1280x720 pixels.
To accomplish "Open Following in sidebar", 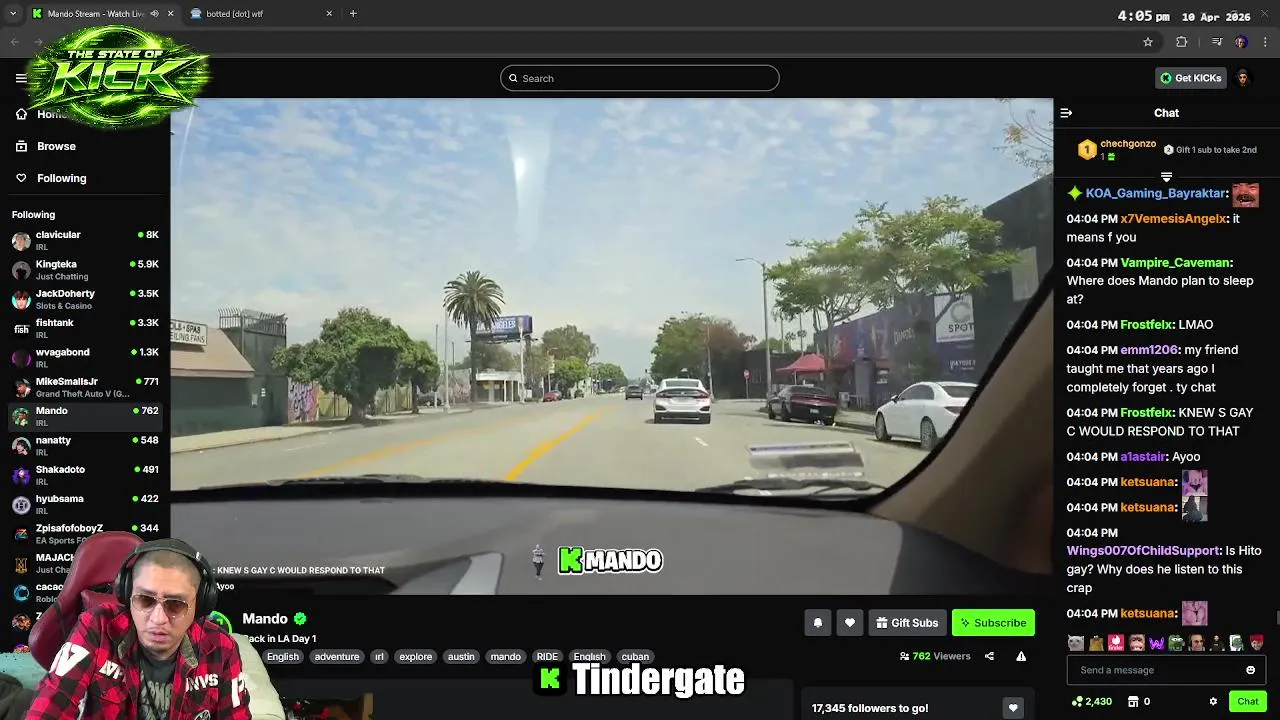I will [x=61, y=178].
